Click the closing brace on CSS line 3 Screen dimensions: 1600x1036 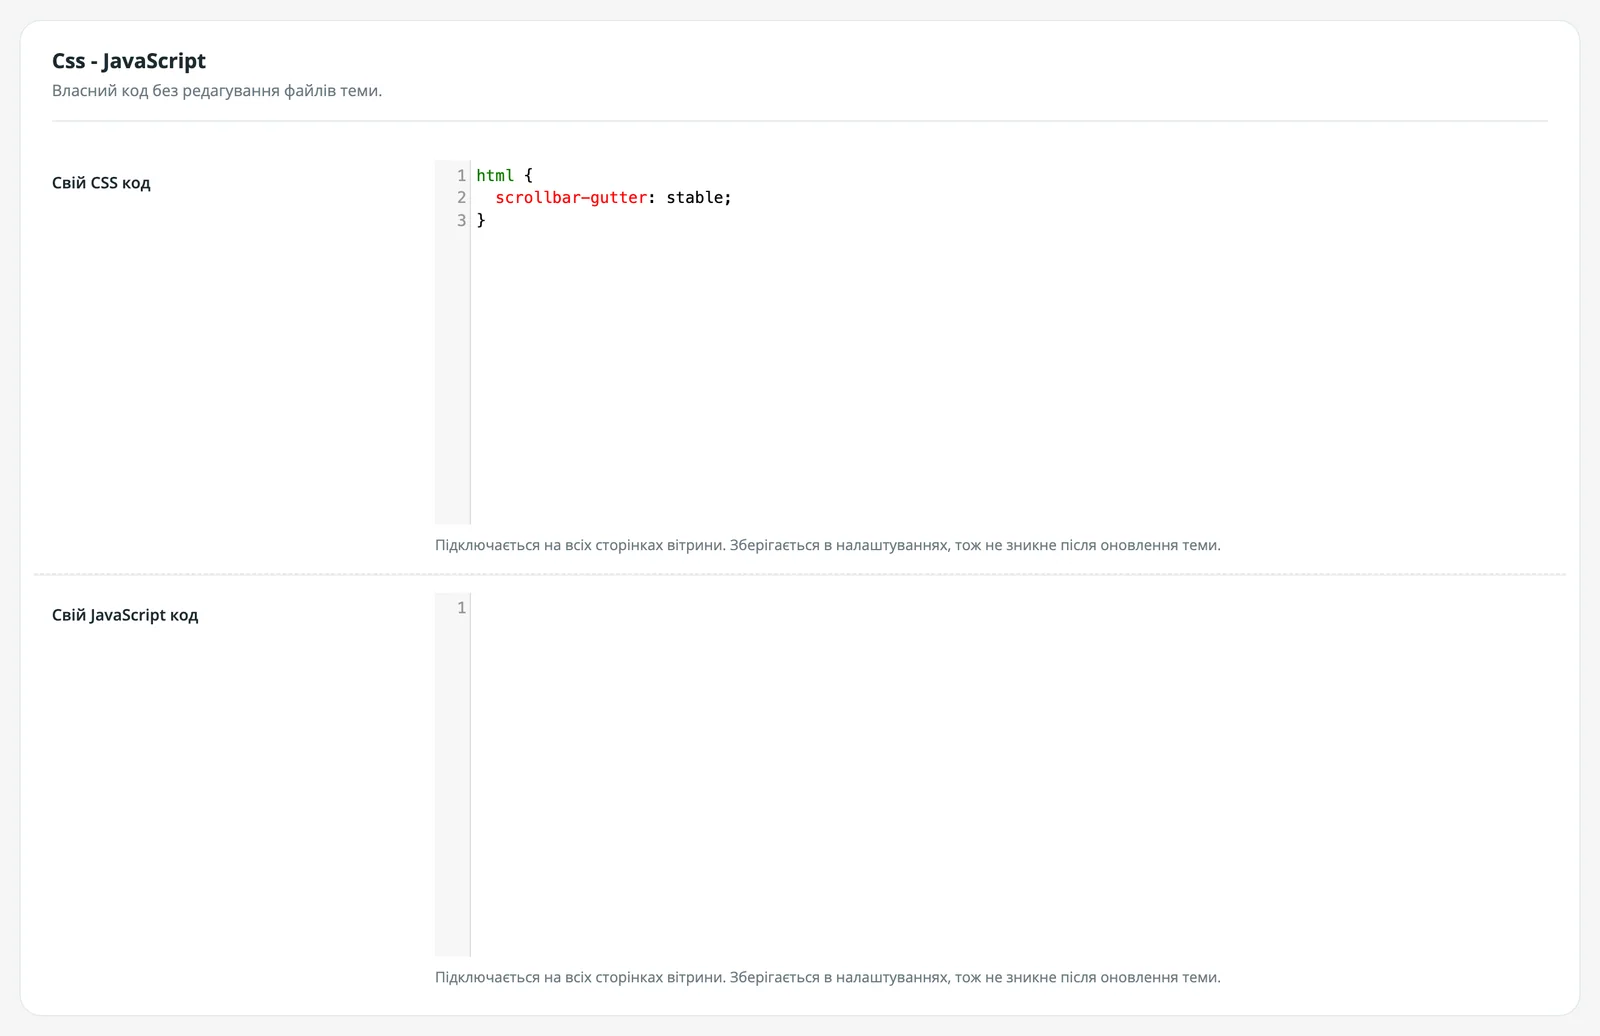point(481,220)
